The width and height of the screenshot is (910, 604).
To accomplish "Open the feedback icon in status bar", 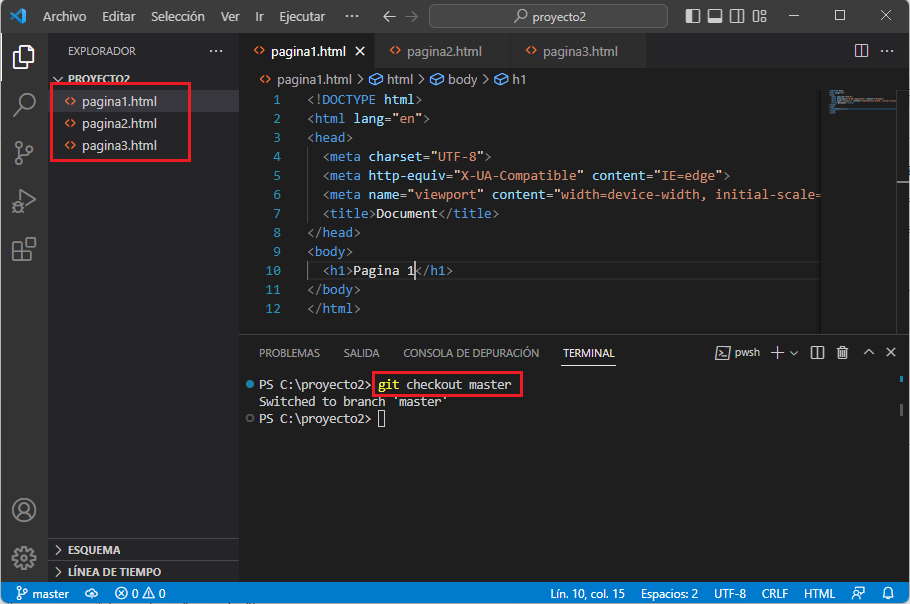I will (858, 593).
